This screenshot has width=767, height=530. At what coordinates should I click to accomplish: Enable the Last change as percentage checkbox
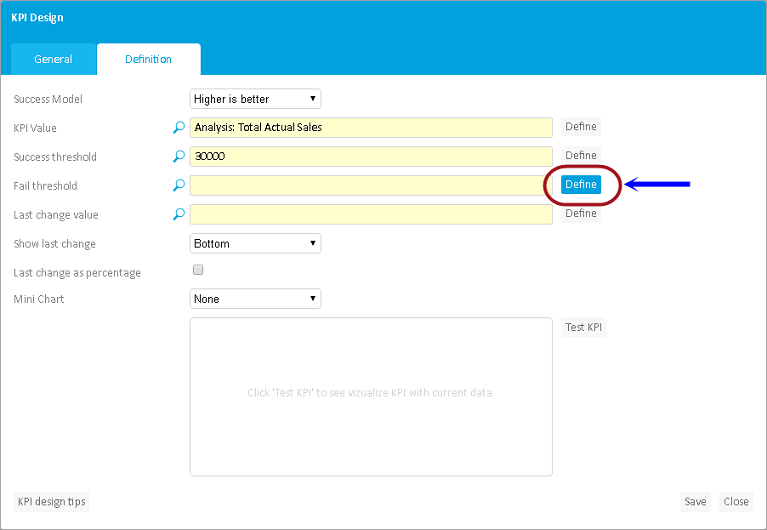197,270
